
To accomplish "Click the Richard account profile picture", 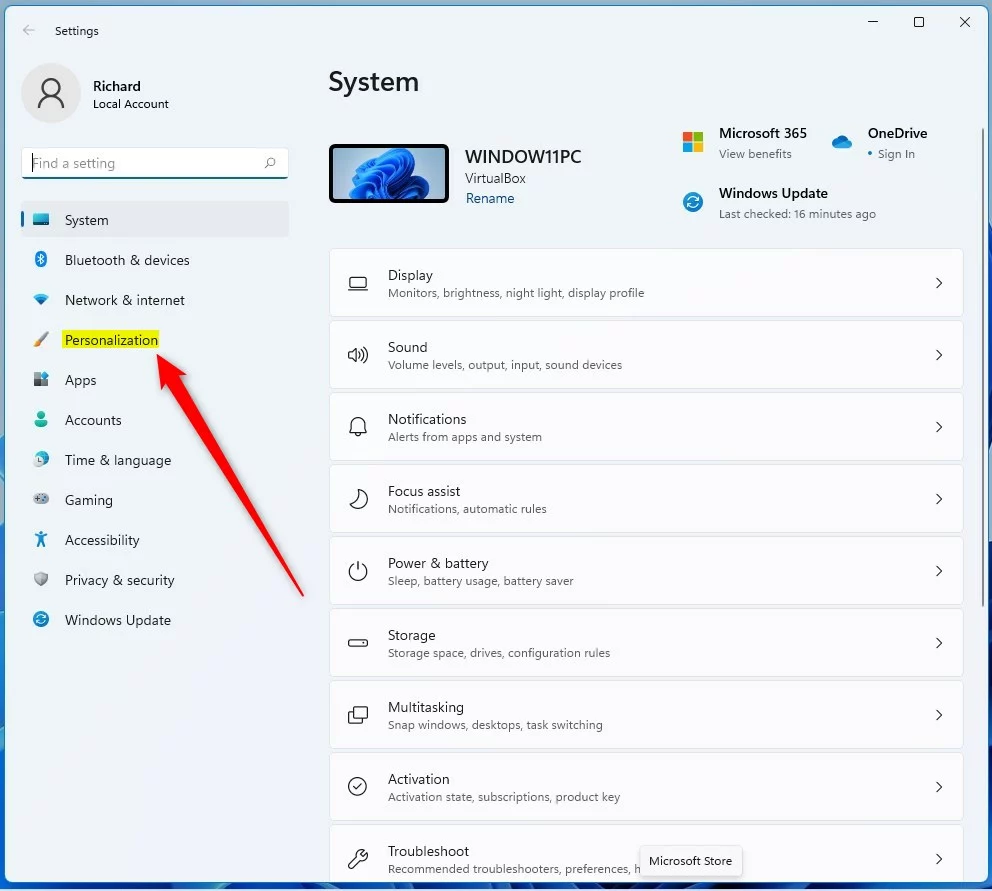I will click(51, 92).
